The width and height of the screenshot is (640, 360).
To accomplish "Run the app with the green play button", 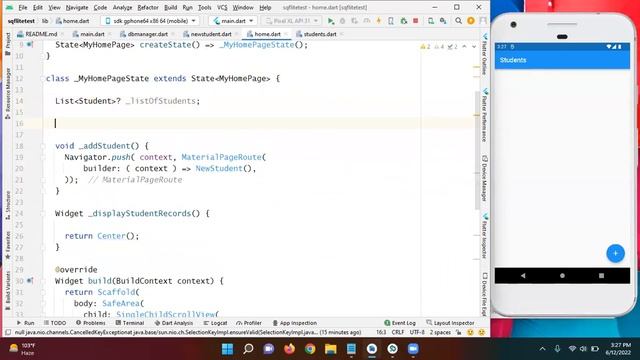I will pos(331,21).
